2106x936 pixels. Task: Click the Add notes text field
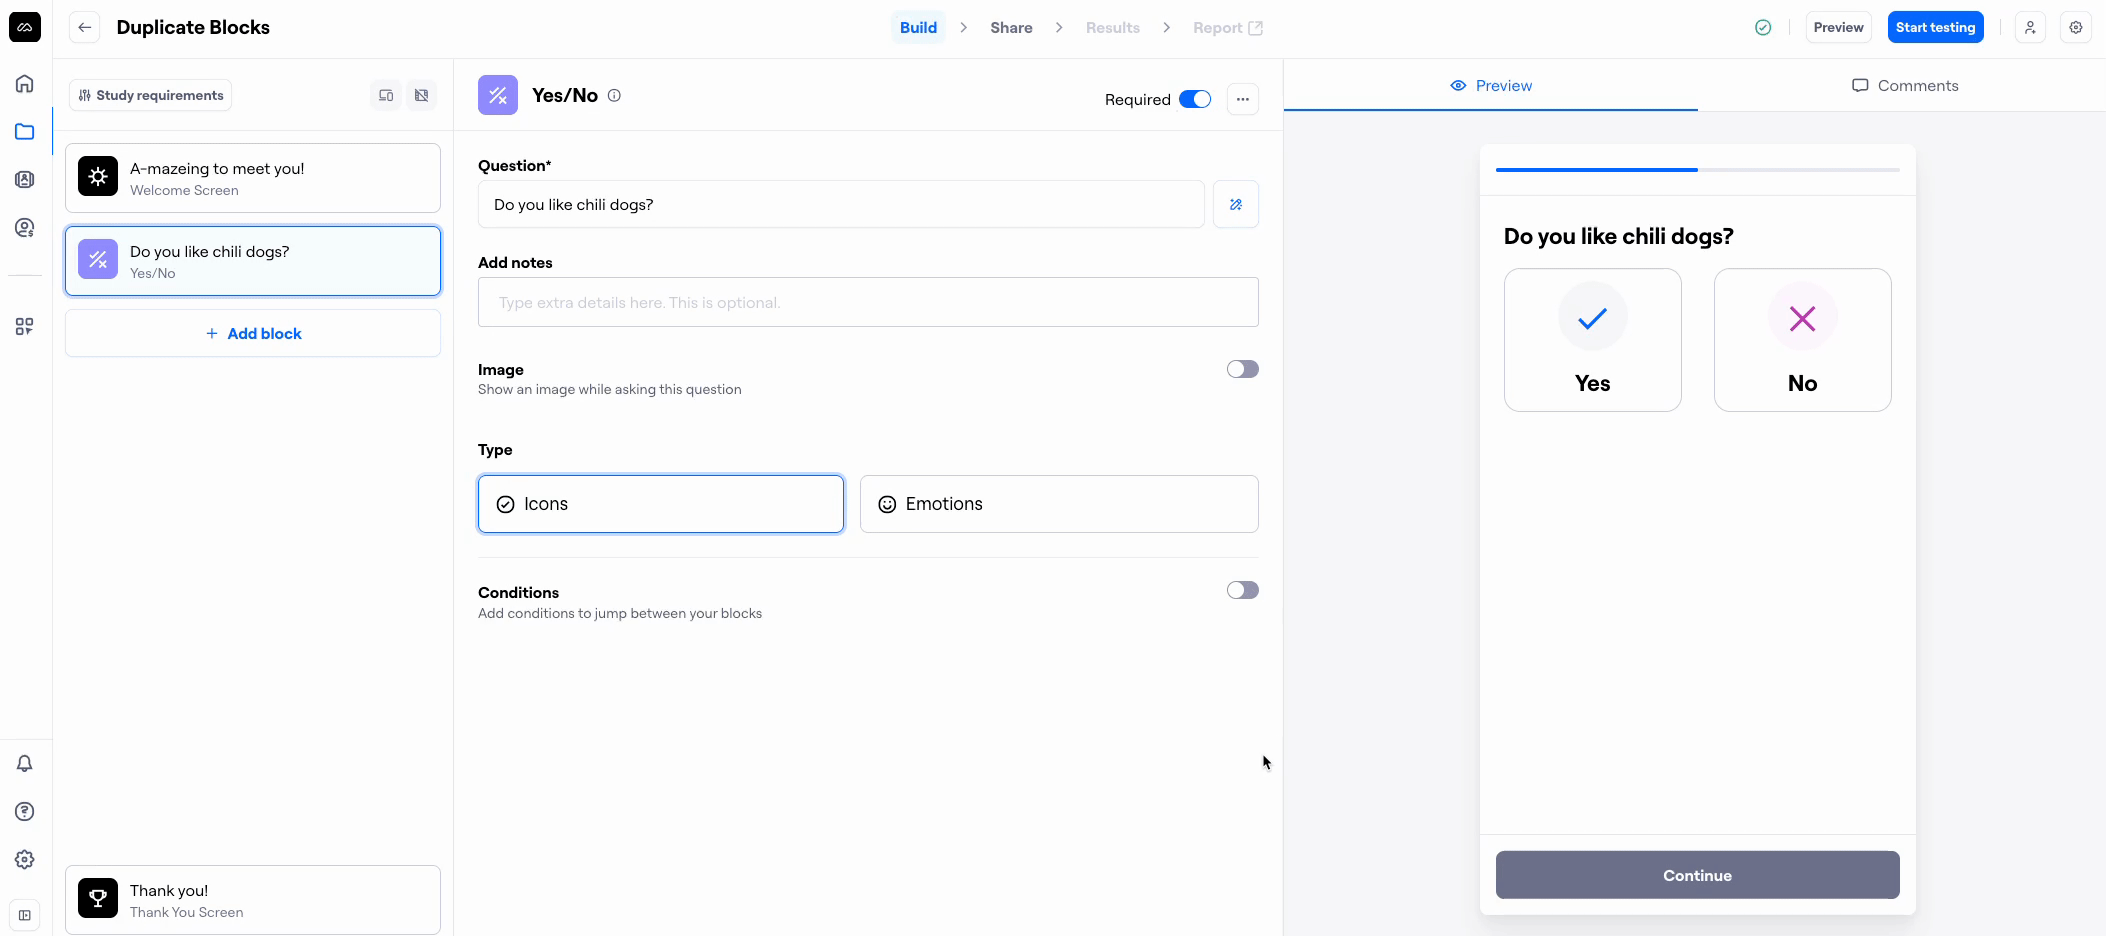(x=868, y=302)
